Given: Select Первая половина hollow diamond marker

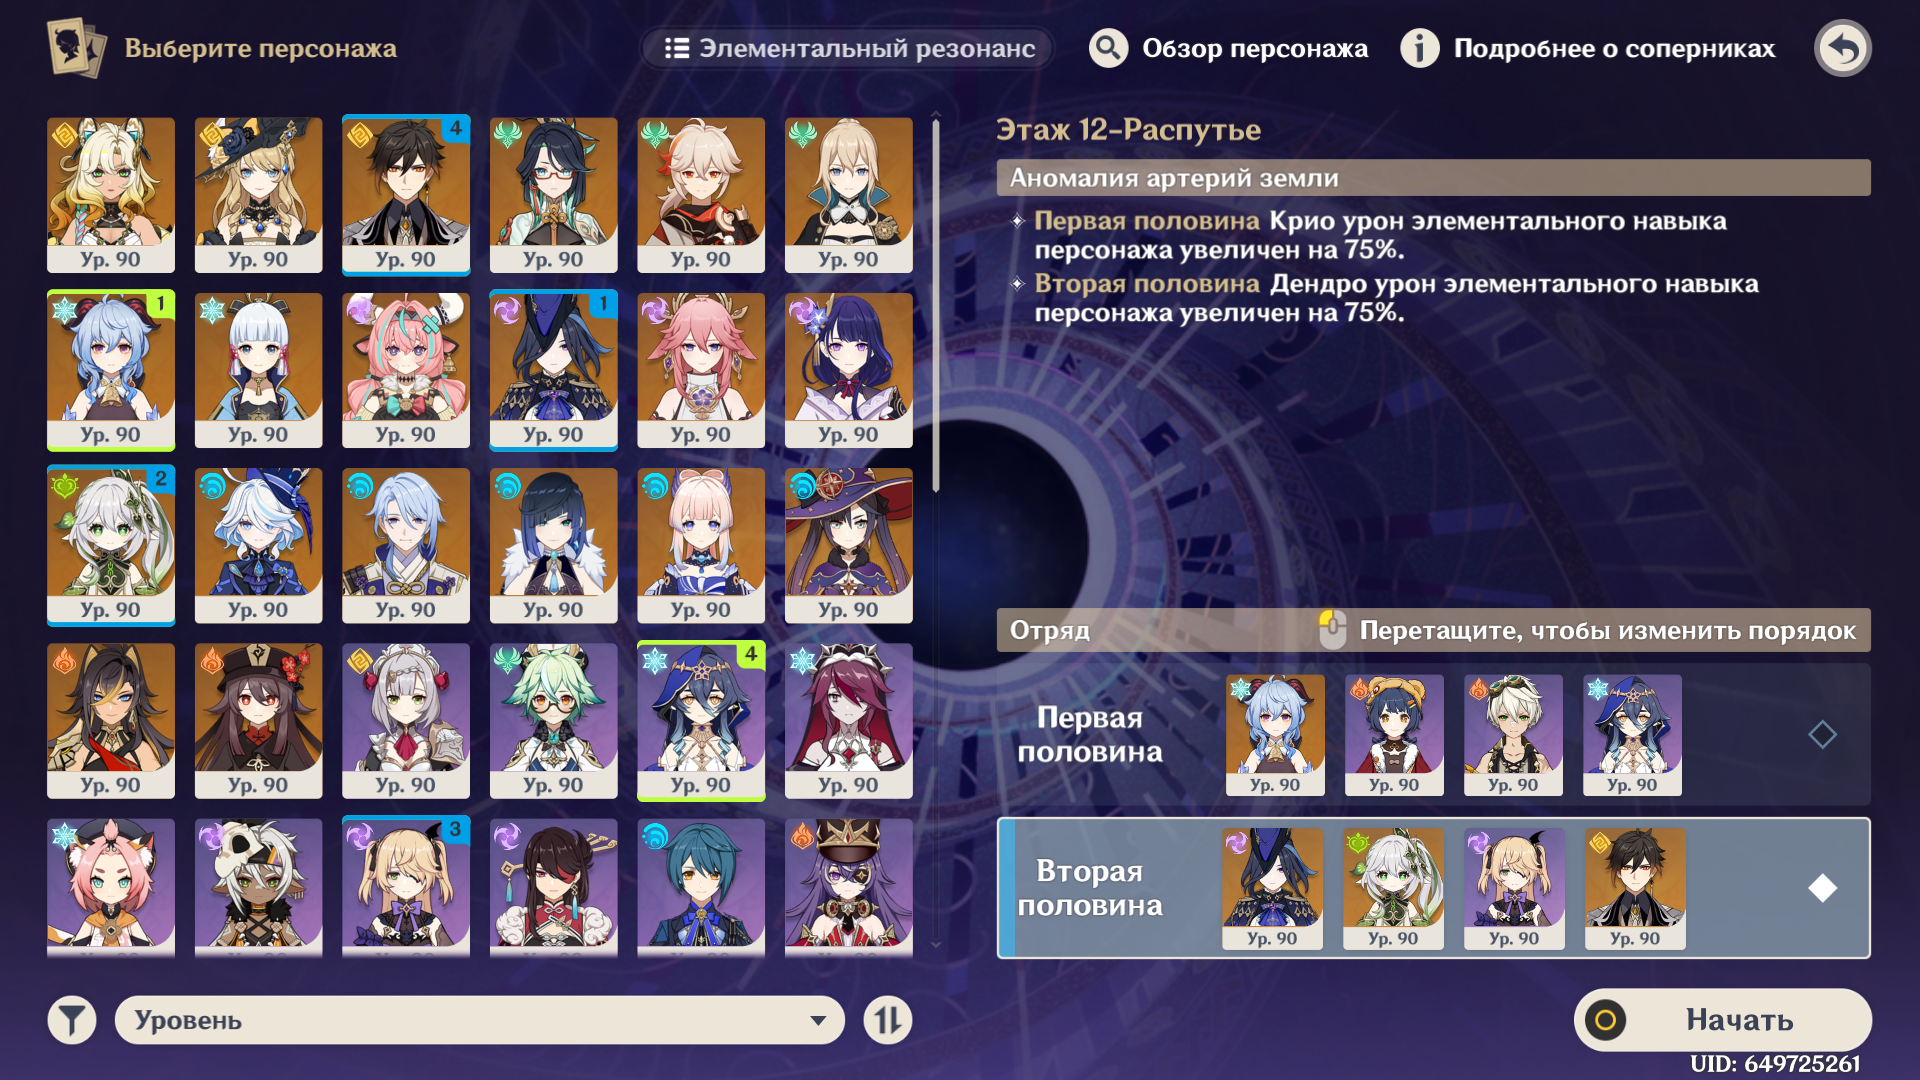Looking at the screenshot, I should click(1822, 735).
